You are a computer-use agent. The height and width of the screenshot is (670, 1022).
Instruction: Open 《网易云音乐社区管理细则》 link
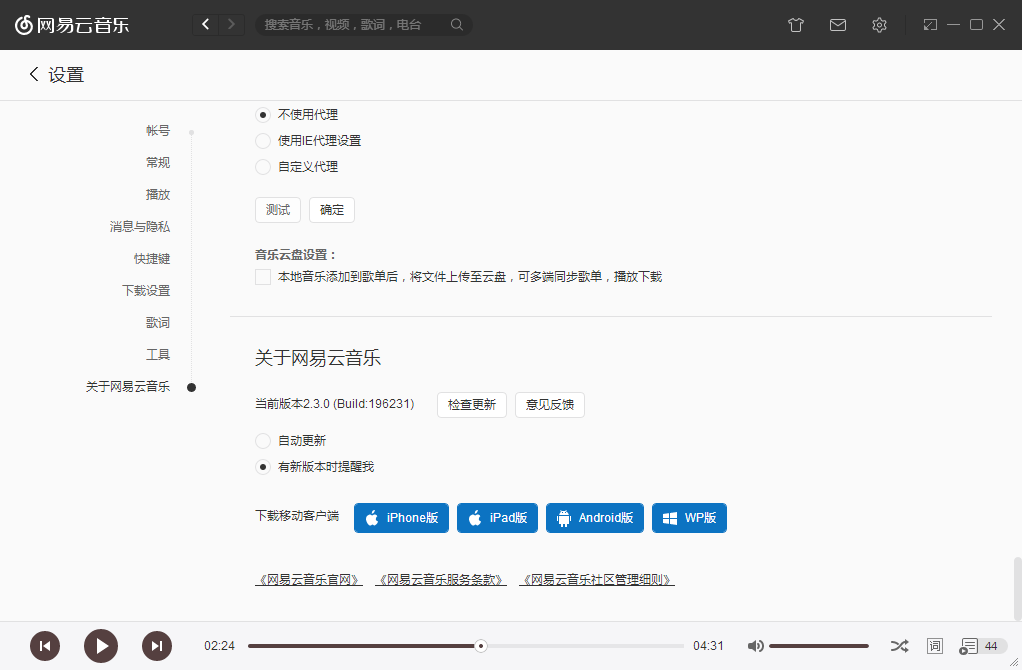click(x=596, y=579)
